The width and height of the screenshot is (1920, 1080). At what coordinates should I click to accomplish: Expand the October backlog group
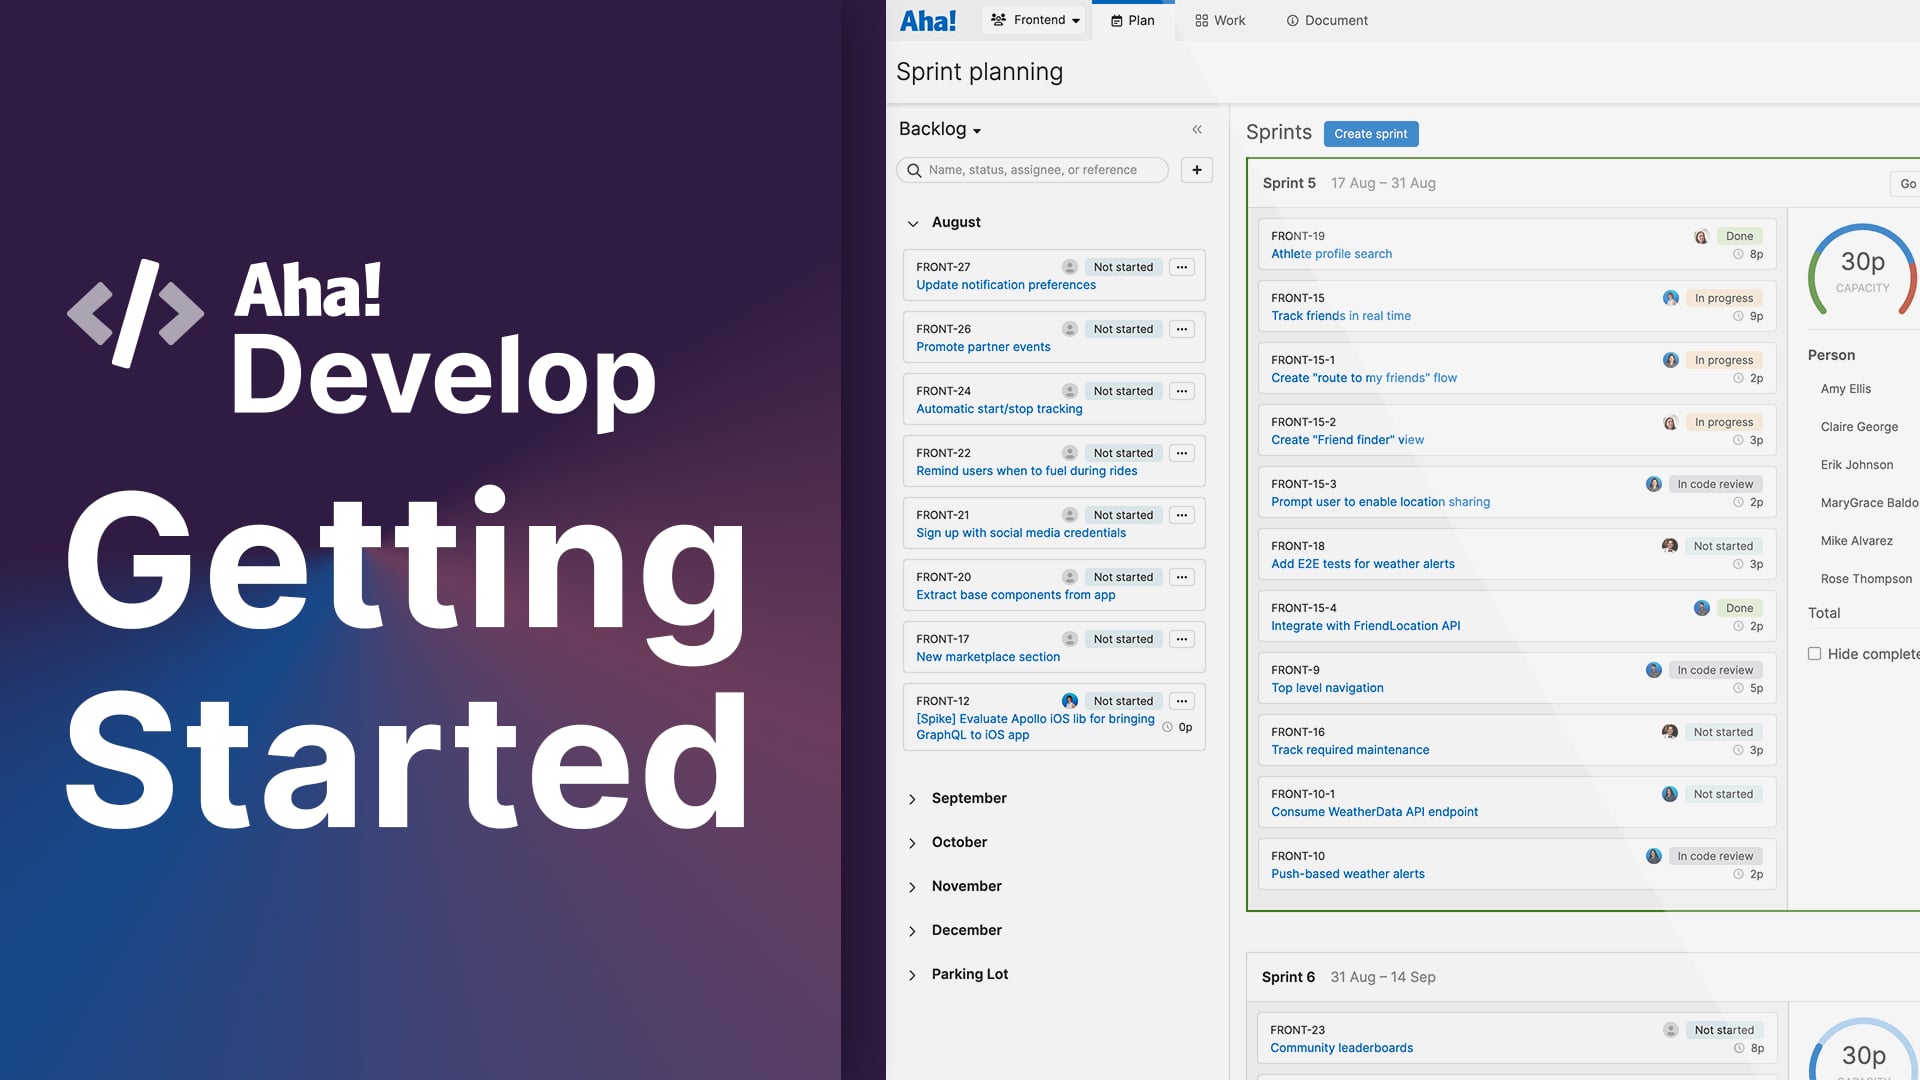(912, 843)
